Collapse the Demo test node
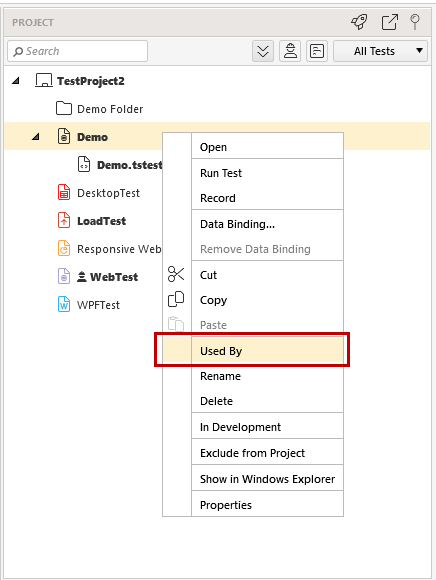This screenshot has width=436, height=580. [x=36, y=137]
